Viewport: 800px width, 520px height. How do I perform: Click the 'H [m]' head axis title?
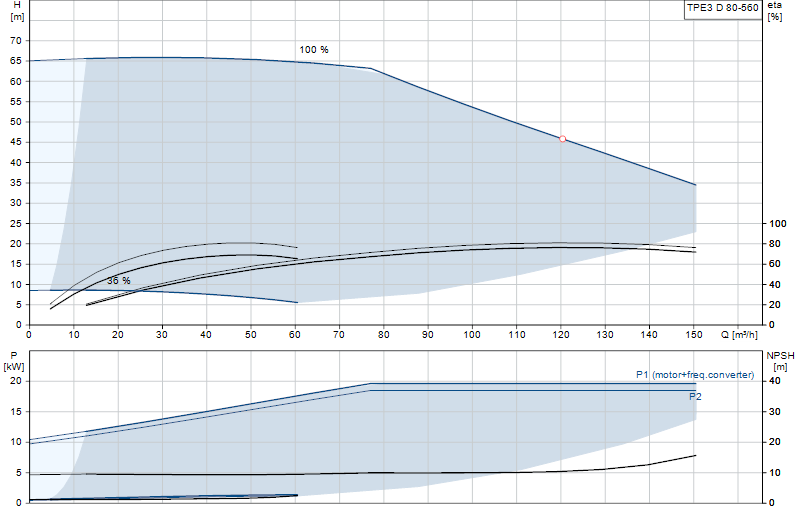pos(17,11)
